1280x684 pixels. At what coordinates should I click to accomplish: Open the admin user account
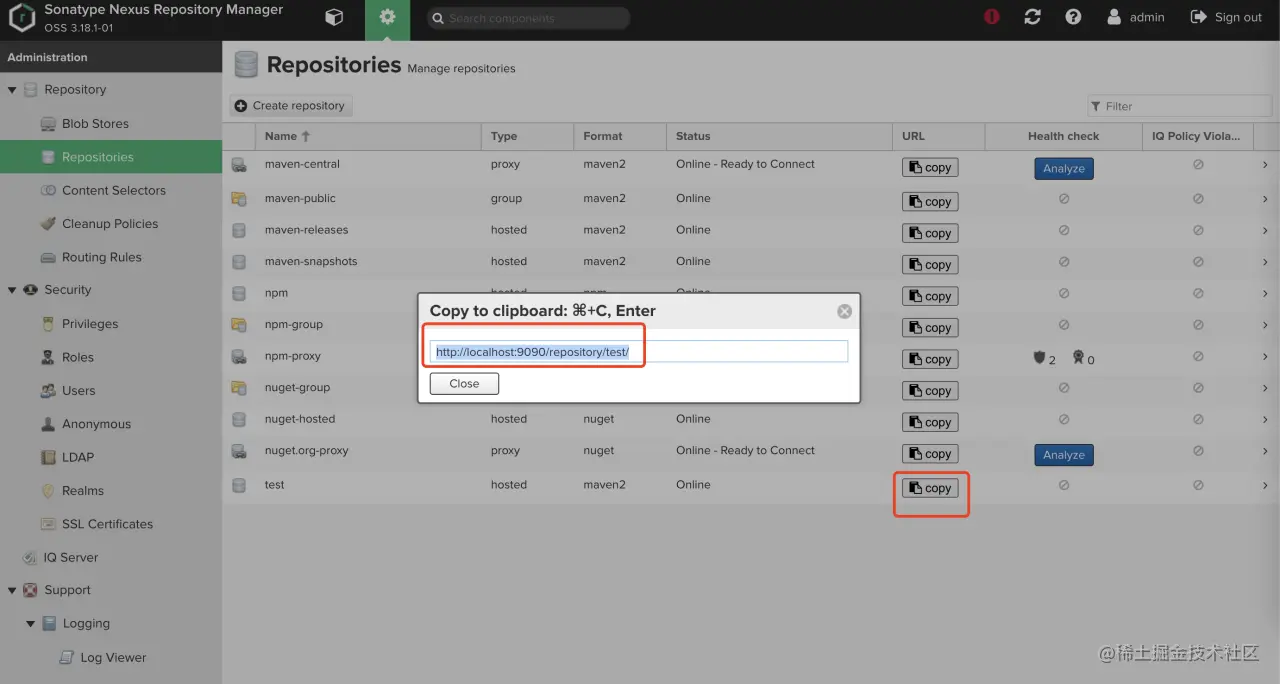[1136, 17]
